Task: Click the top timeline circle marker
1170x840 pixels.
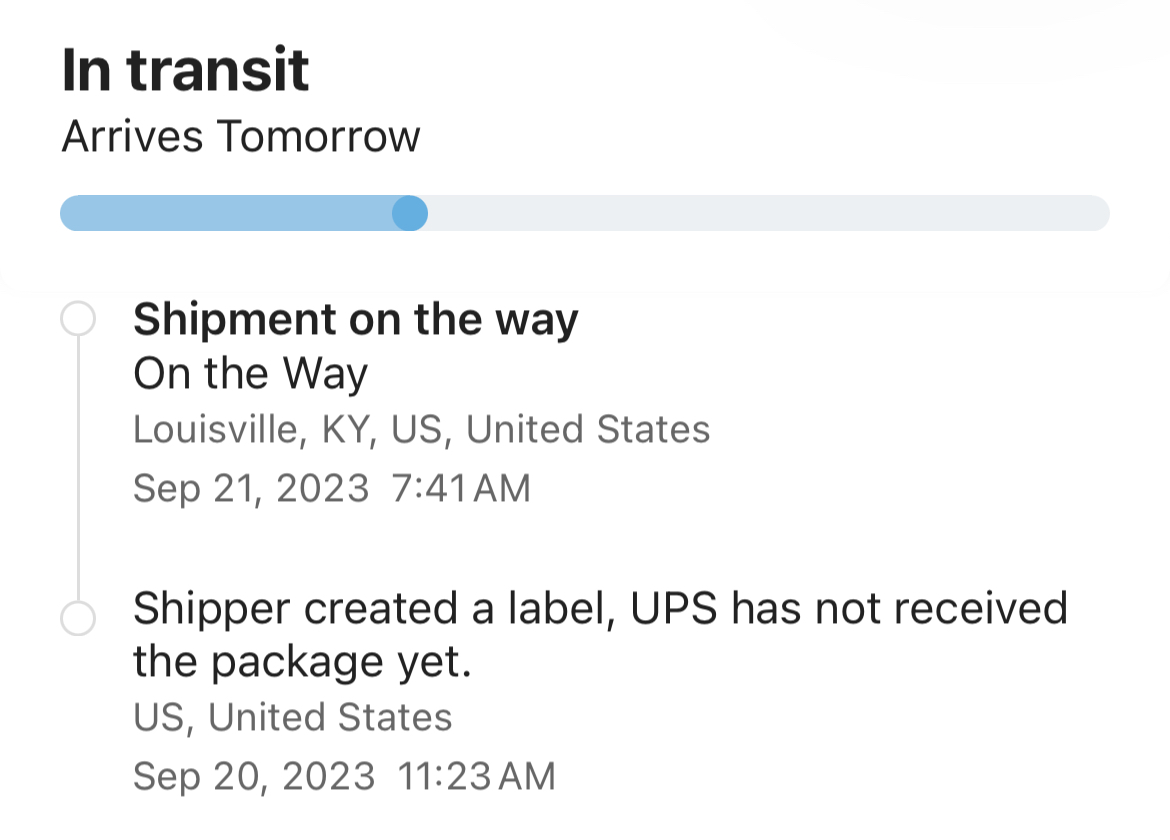Action: 78,320
